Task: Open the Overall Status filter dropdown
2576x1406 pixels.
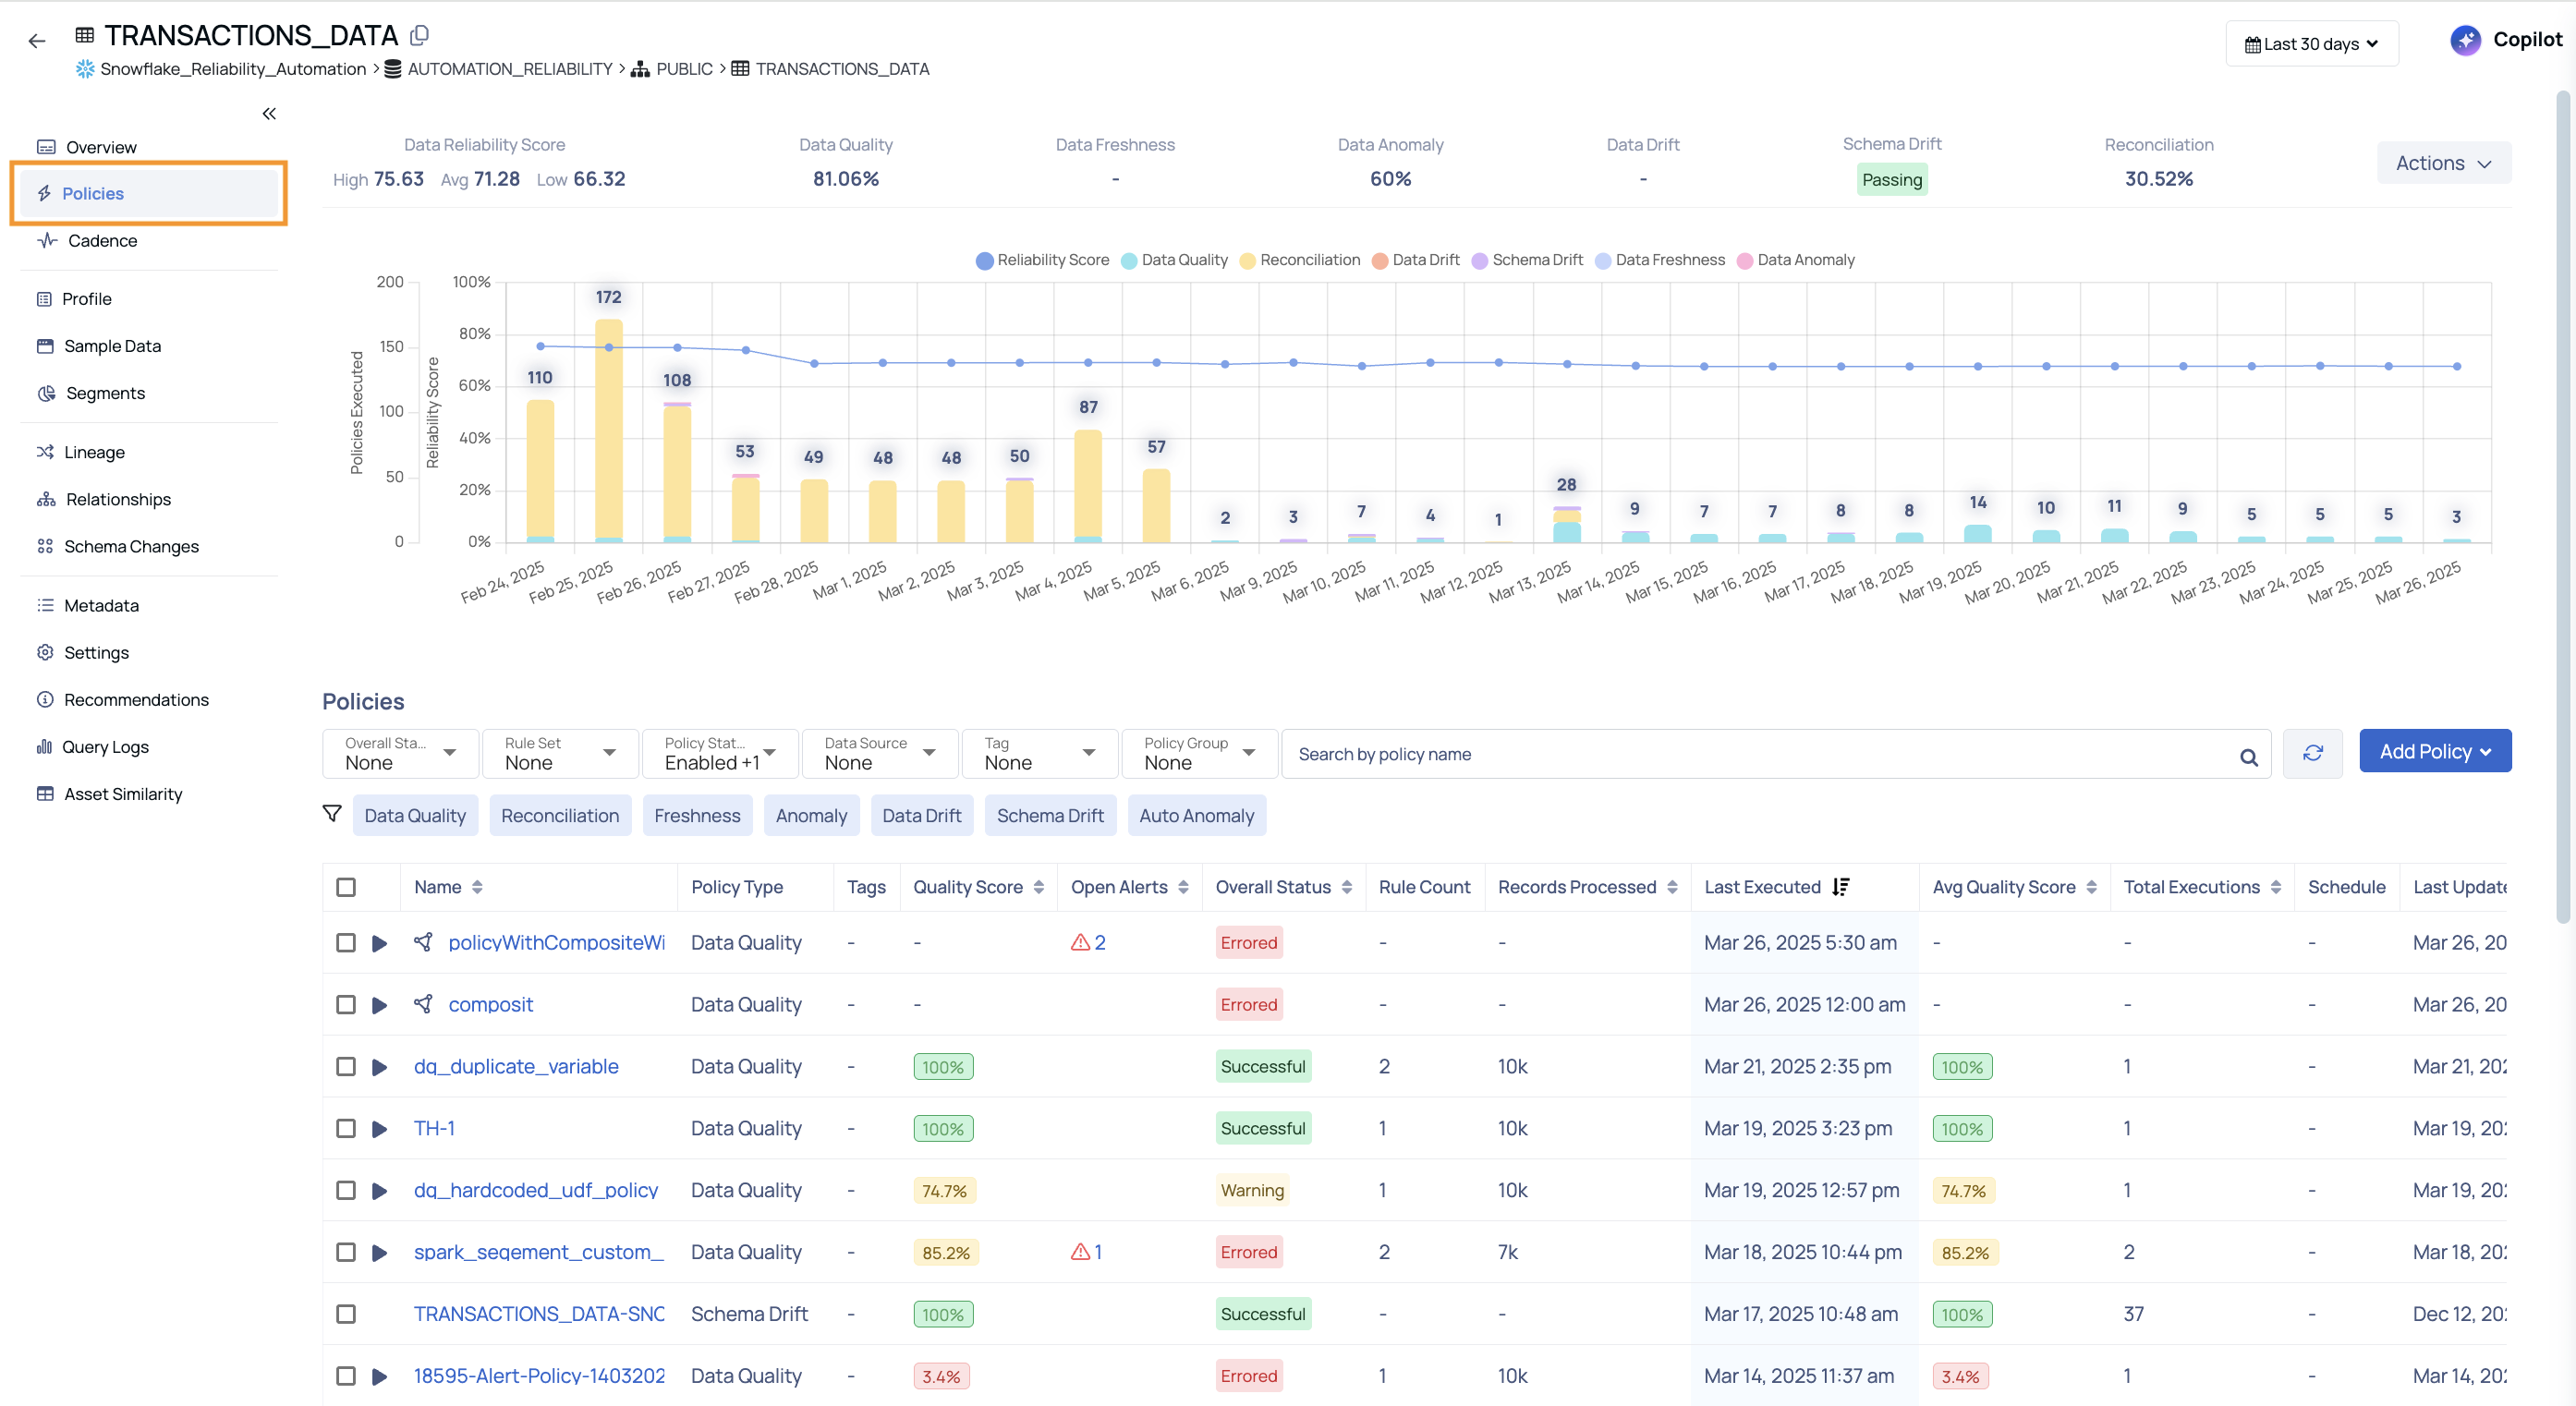Action: pos(400,753)
